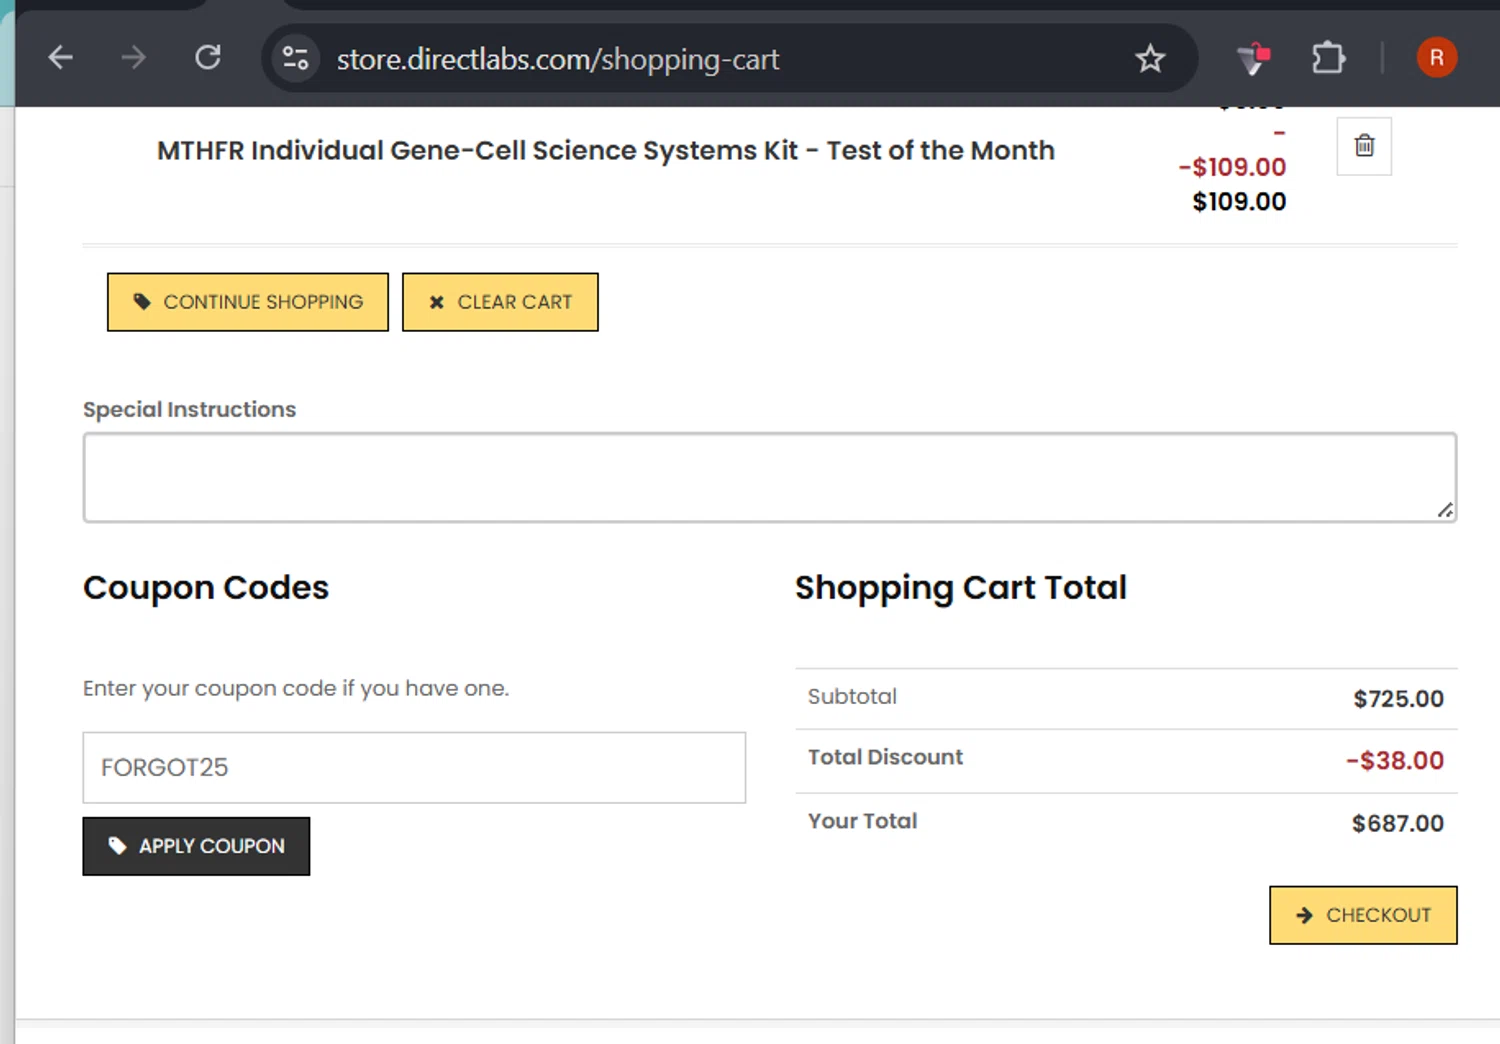The height and width of the screenshot is (1044, 1500).
Task: Open the MTHFR Individual Gene product name
Action: coord(605,151)
